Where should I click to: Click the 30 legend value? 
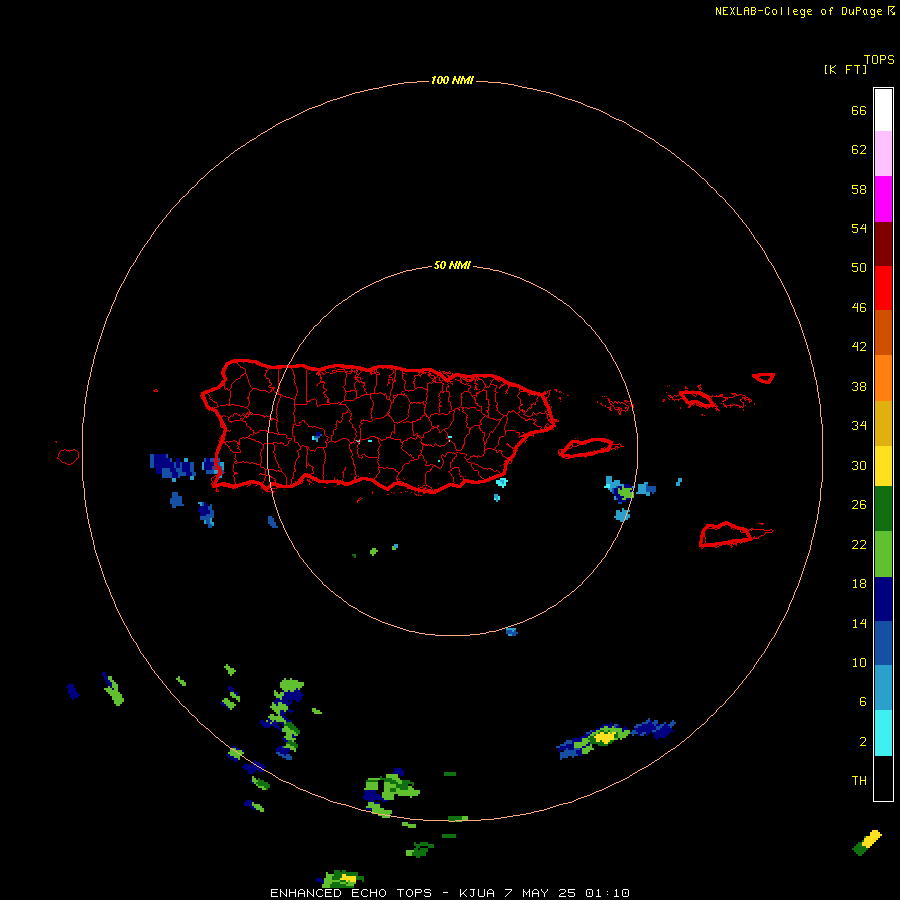coord(859,465)
